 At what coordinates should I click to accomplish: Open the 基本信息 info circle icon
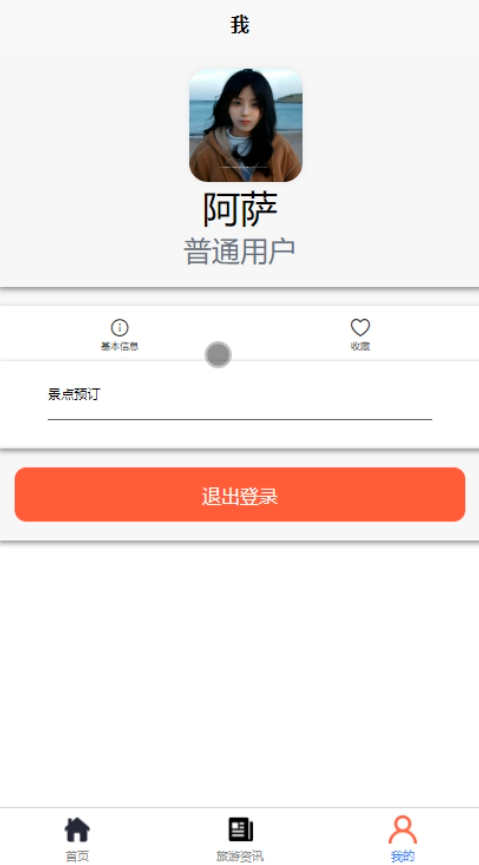coord(120,328)
